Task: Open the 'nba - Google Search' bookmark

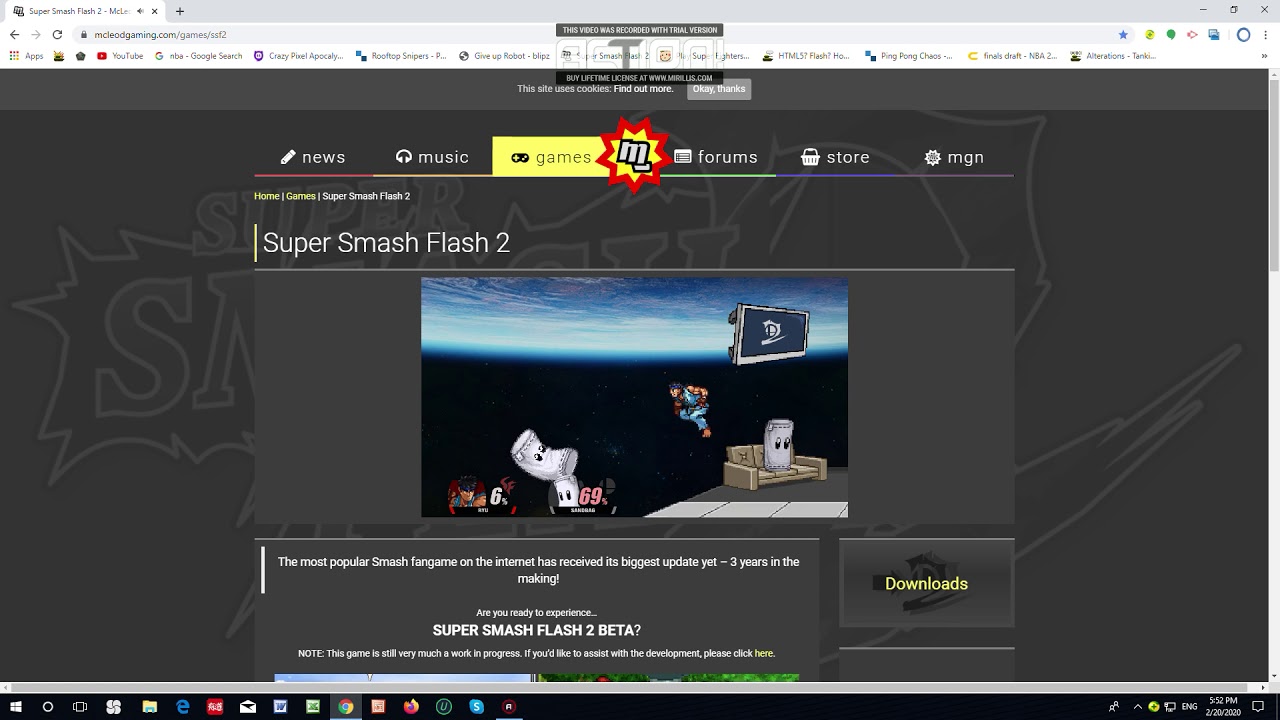Action: tap(199, 56)
